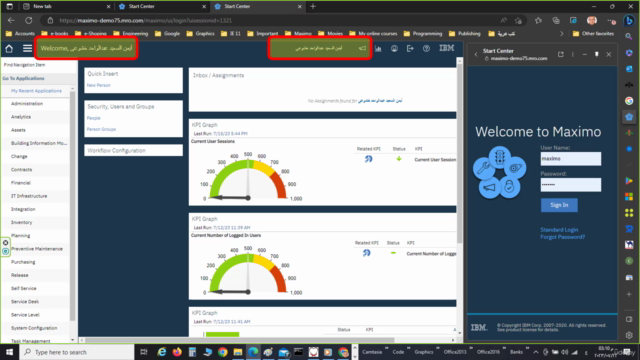Click the Sign Out icon
Viewport: 640px width, 360px height.
pyautogui.click(x=410, y=49)
